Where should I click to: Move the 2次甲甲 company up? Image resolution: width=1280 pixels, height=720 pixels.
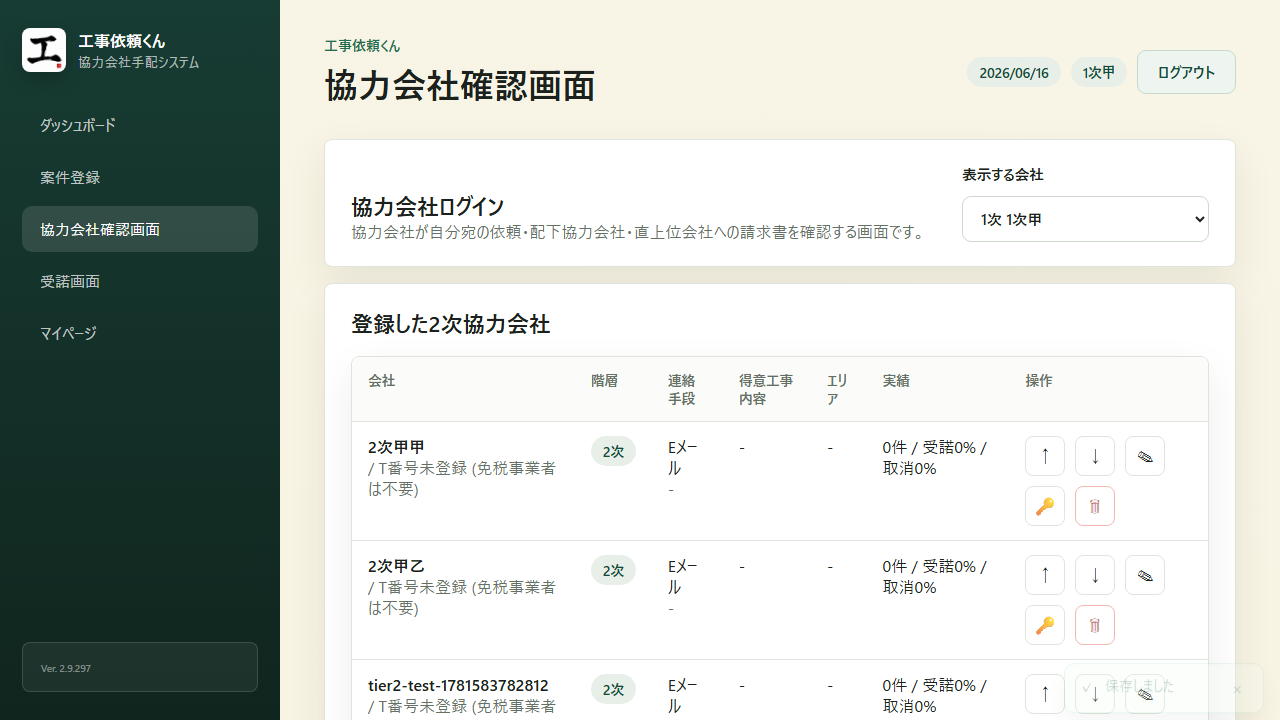tap(1045, 456)
